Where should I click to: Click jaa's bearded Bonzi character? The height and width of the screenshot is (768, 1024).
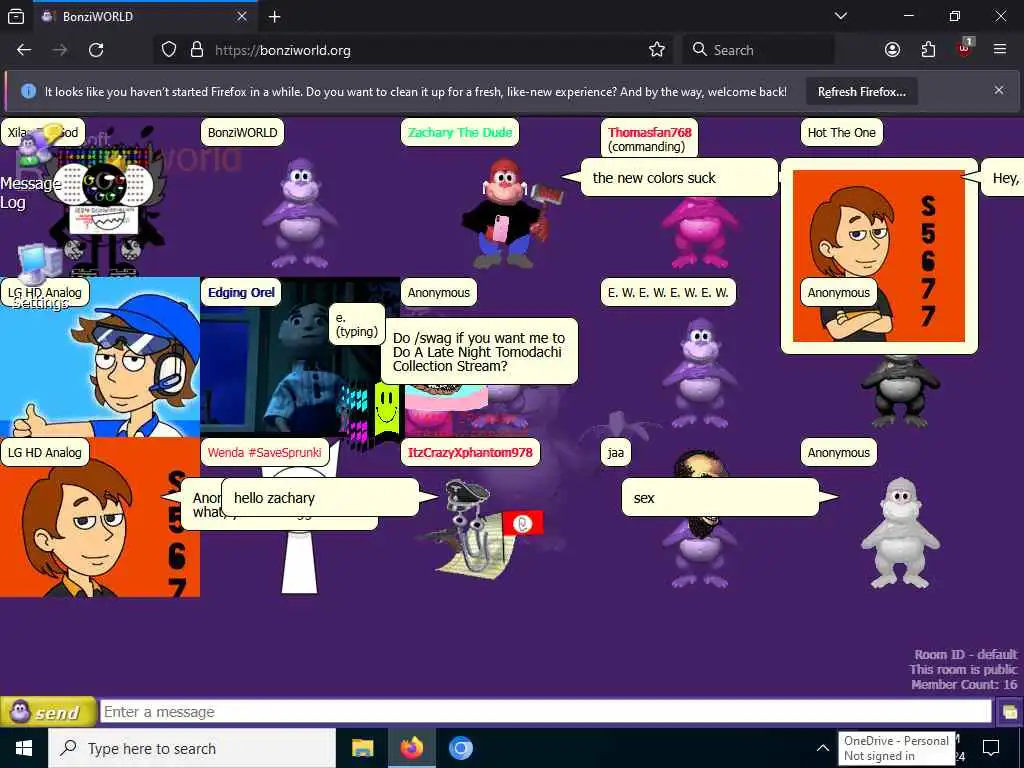coord(700,519)
